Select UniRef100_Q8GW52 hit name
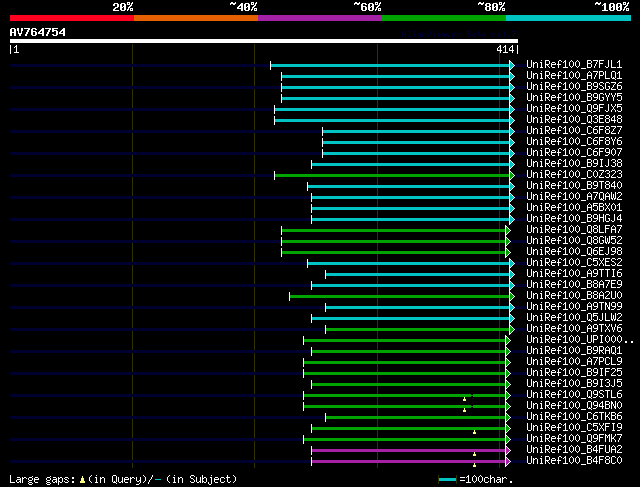This screenshot has height=487, width=640. [x=574, y=241]
